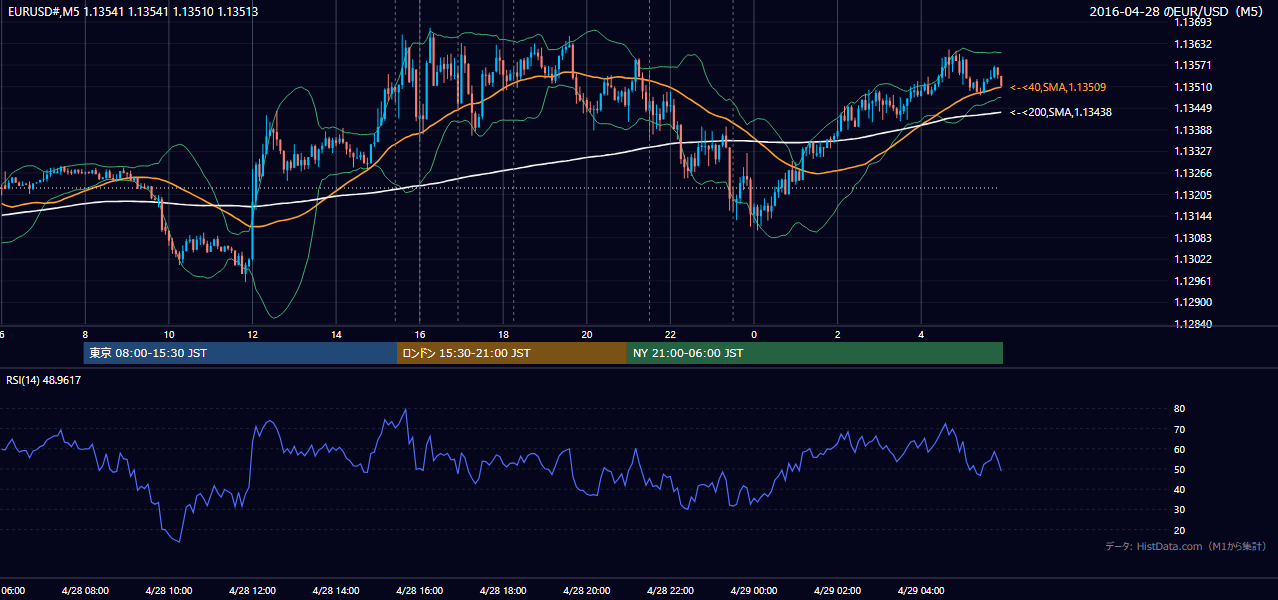Click the 1.13144 price axis label

click(1194, 216)
